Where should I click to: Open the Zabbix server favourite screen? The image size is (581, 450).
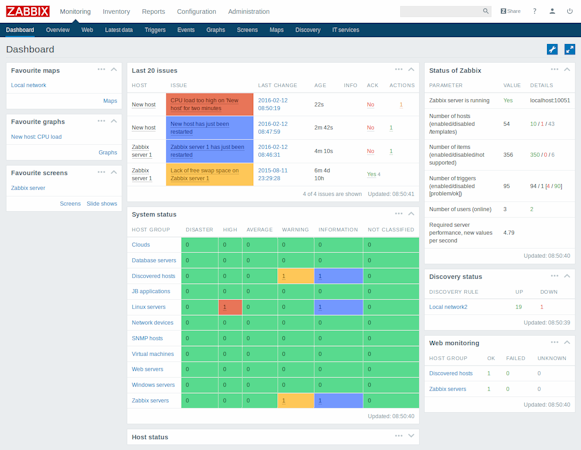[x=28, y=188]
